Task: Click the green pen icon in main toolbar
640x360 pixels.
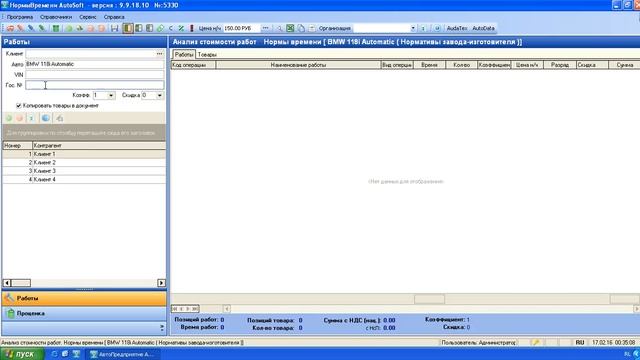Action: click(x=42, y=28)
